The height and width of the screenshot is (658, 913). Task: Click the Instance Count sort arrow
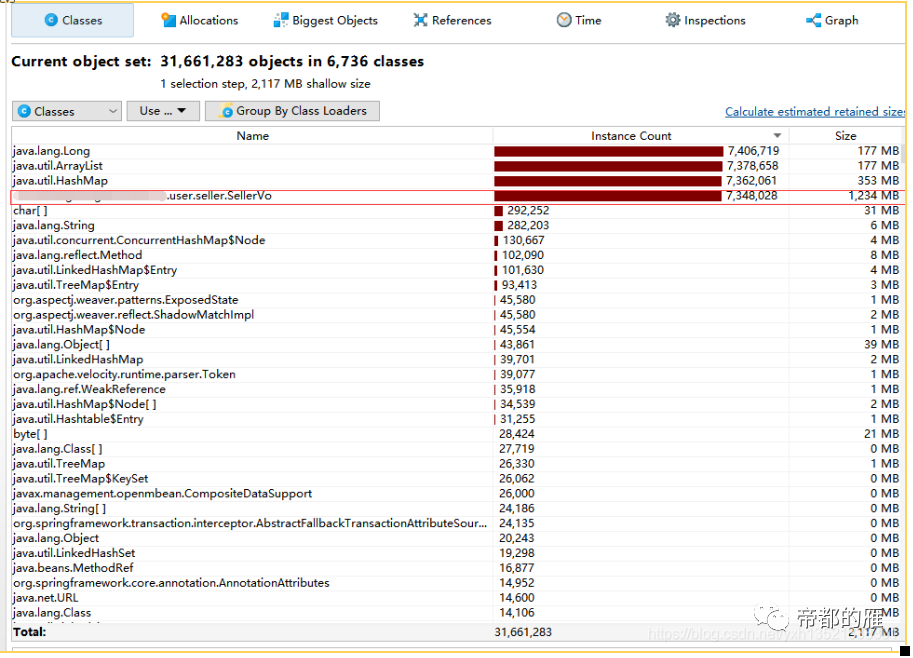777,136
